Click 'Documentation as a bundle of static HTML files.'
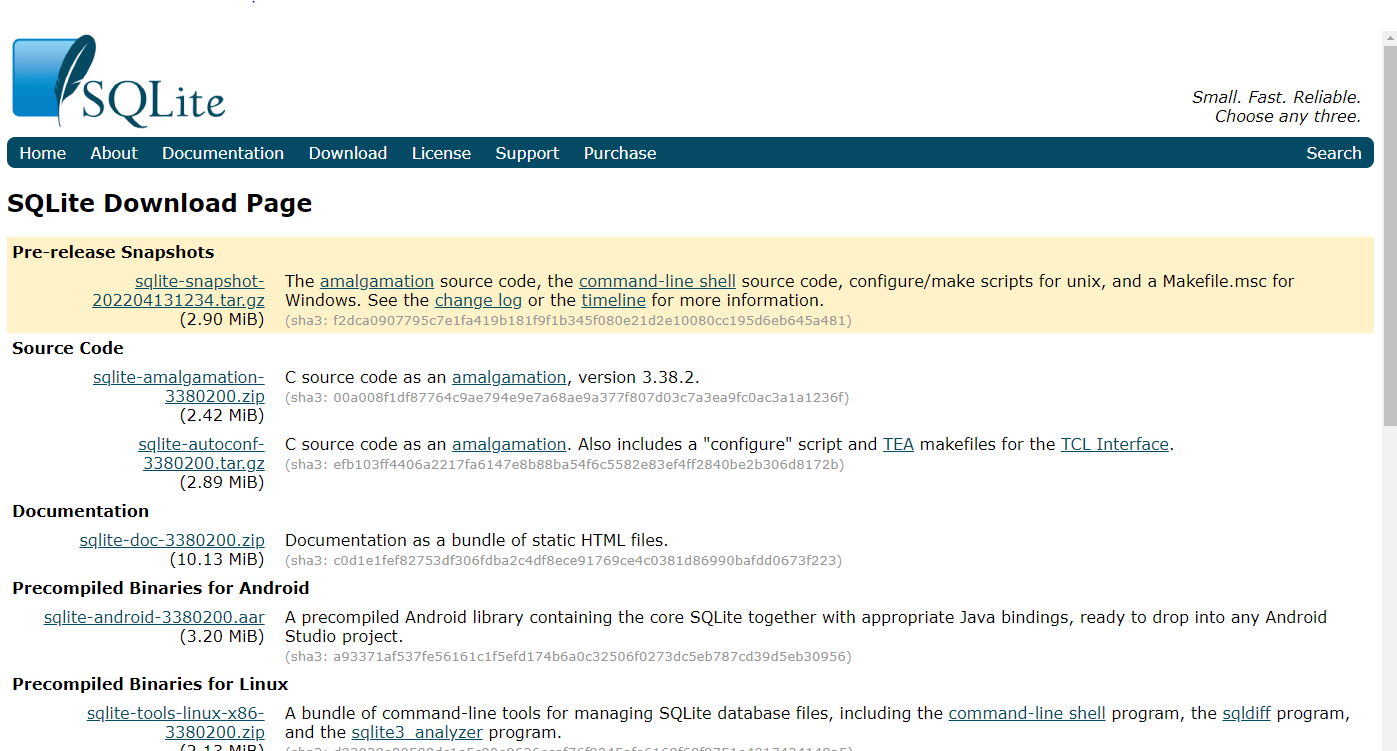The height and width of the screenshot is (751, 1397). tap(476, 540)
